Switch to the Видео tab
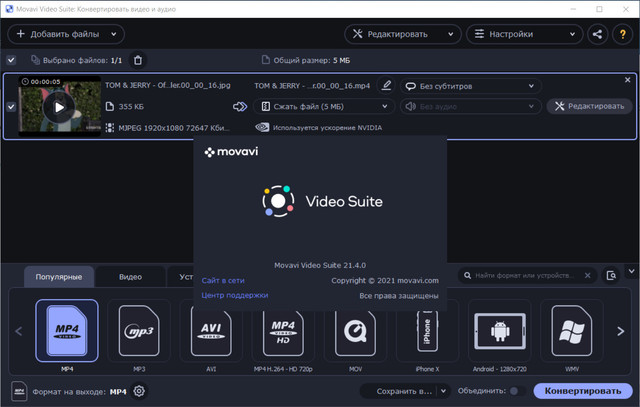Screen dimensions: 640x407 coord(130,276)
